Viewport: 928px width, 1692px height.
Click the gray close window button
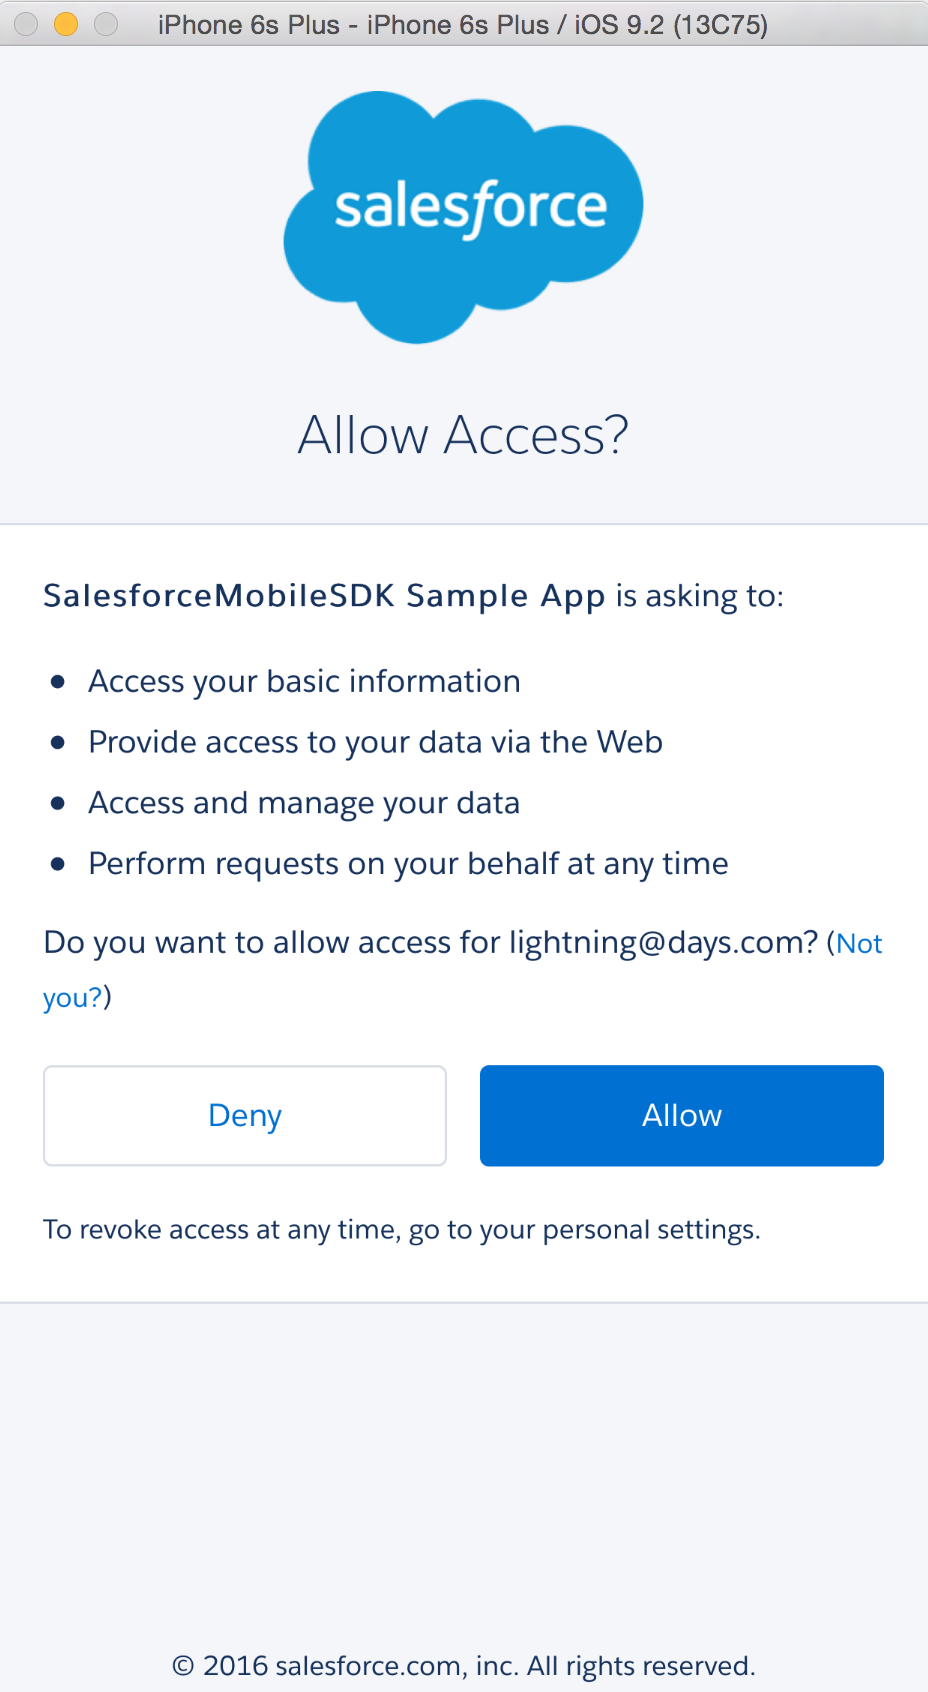point(26,24)
